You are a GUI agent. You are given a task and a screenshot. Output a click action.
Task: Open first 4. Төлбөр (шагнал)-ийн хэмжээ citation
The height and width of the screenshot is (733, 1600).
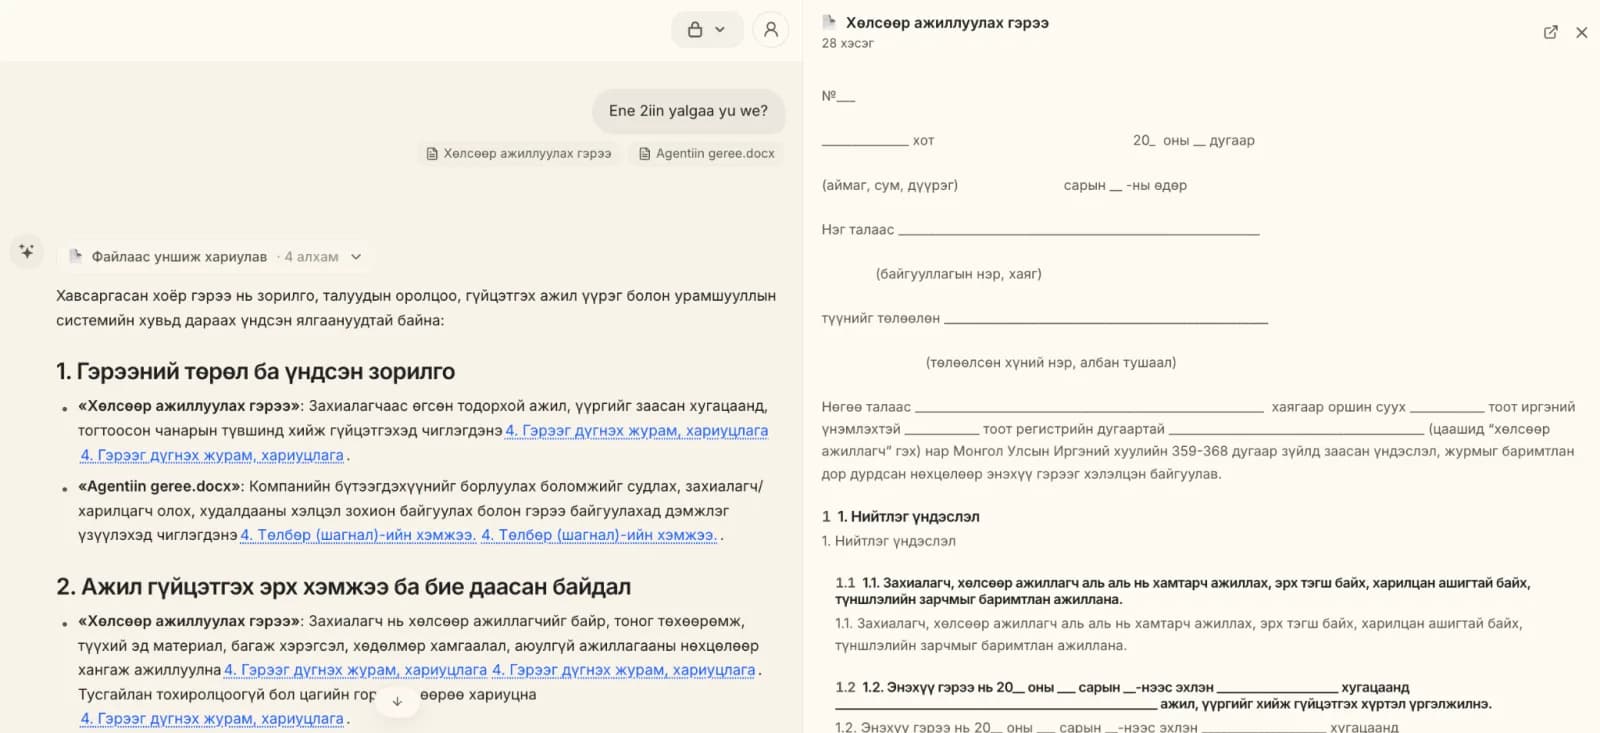[358, 535]
